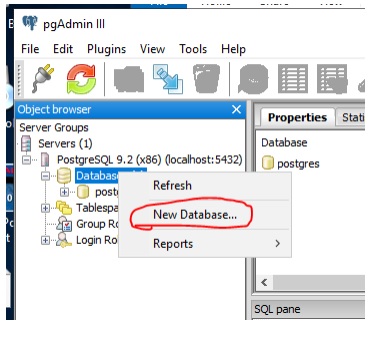The height and width of the screenshot is (363, 391).
Task: Switch to the Statistics tab
Action: click(351, 117)
